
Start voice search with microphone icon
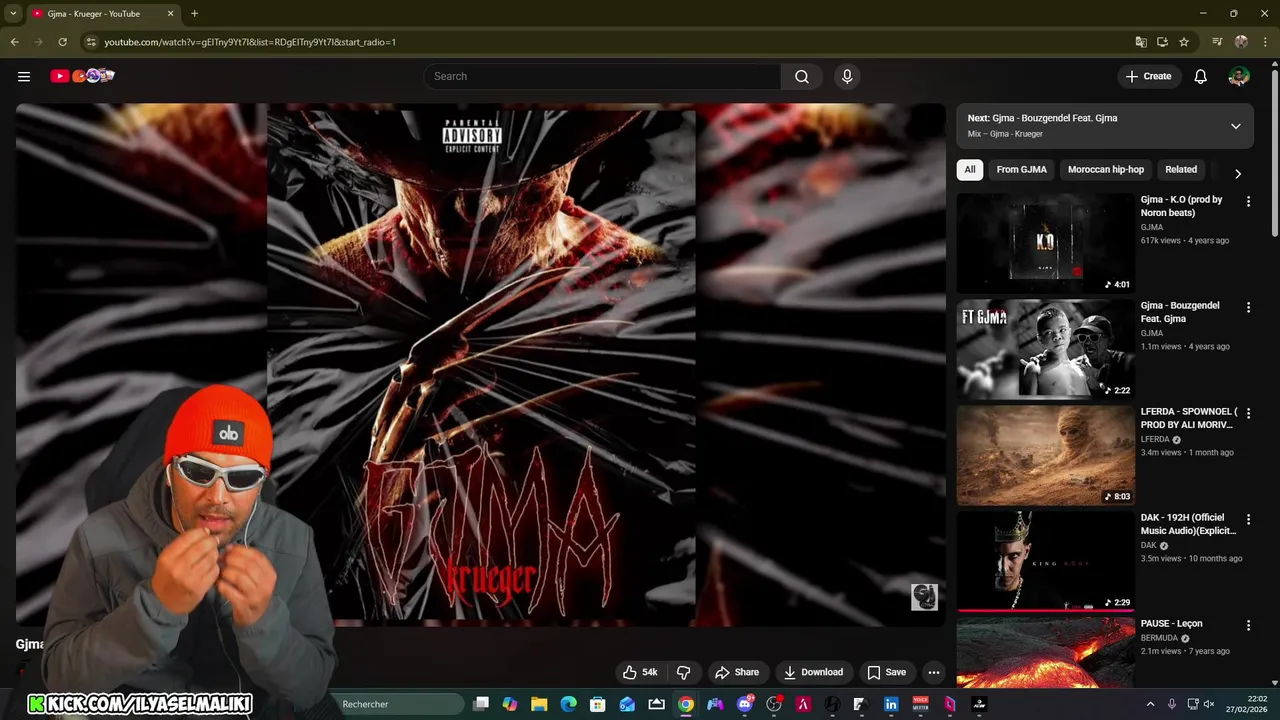pos(847,76)
